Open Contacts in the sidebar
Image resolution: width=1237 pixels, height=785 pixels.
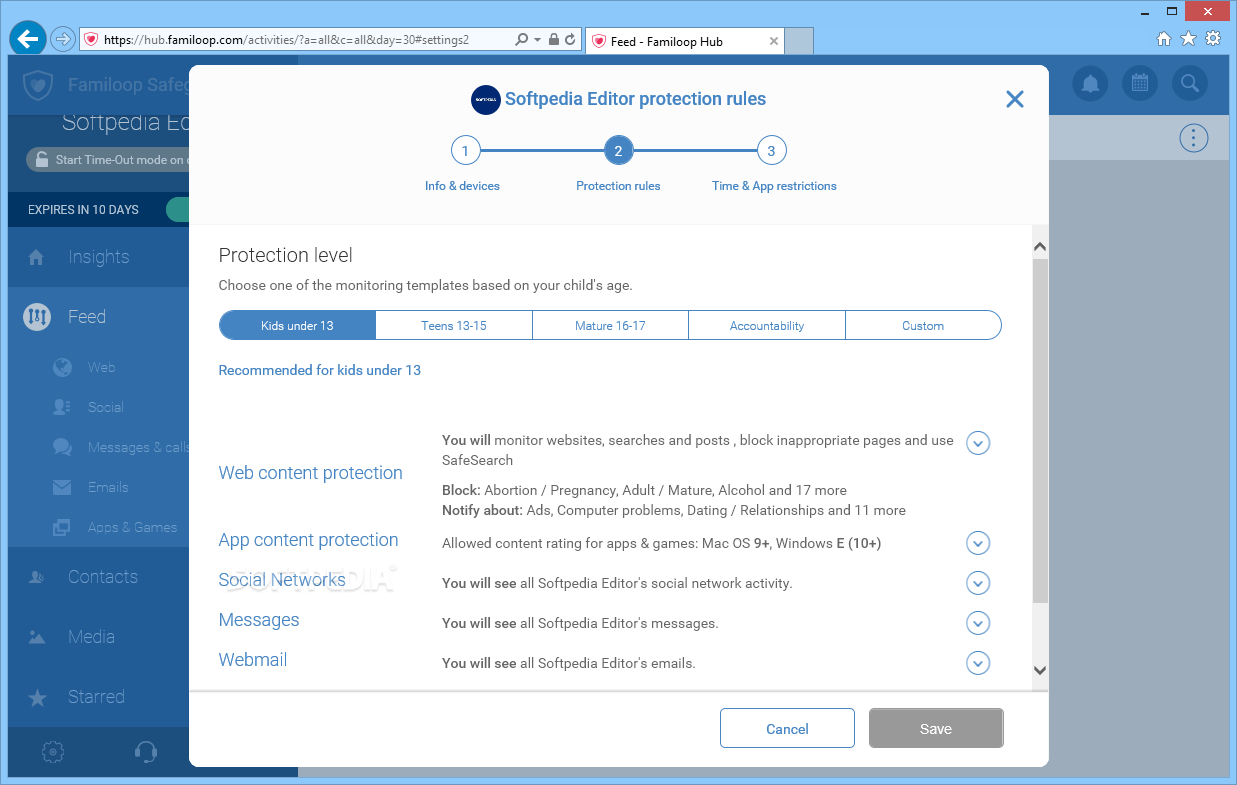98,577
